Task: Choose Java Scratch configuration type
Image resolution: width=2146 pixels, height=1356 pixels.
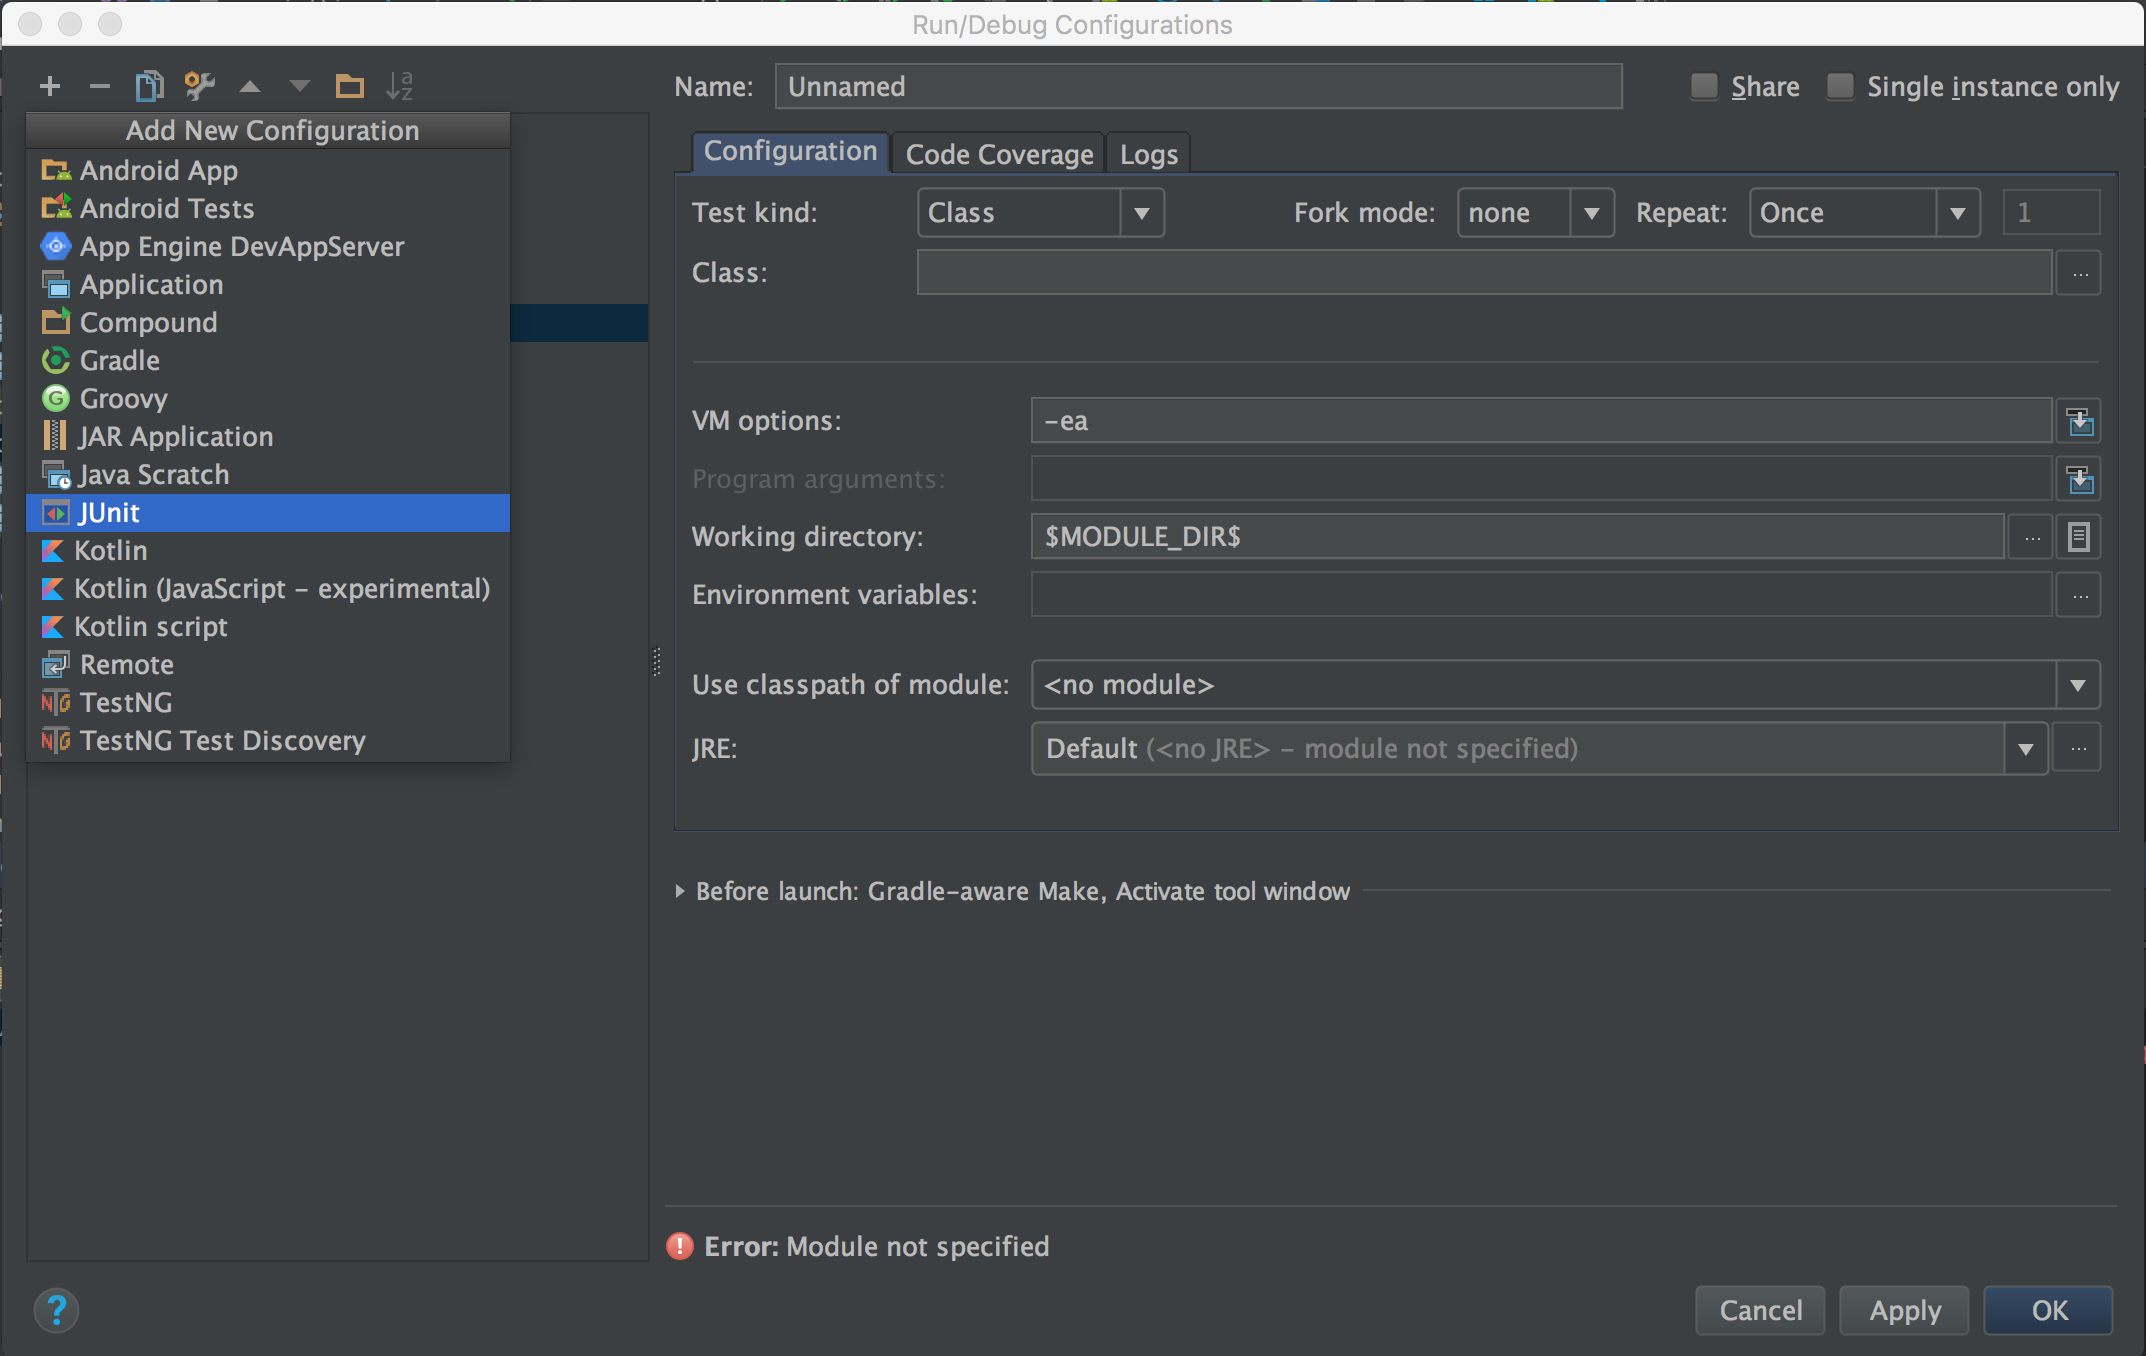Action: [268, 474]
